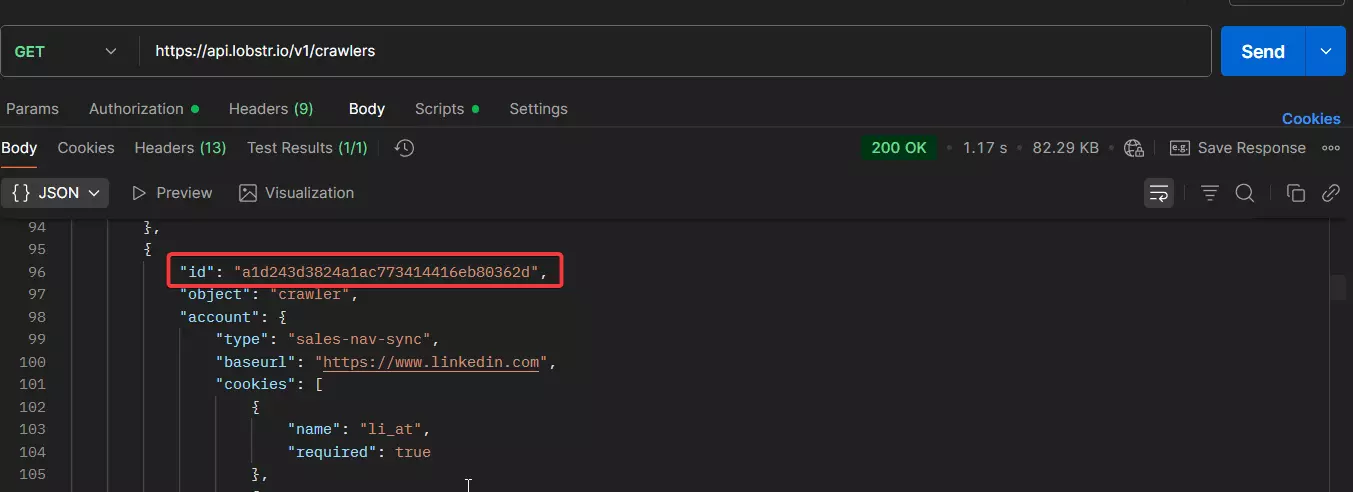The height and width of the screenshot is (492, 1353).
Task: Click the response history clock icon
Action: pos(404,148)
